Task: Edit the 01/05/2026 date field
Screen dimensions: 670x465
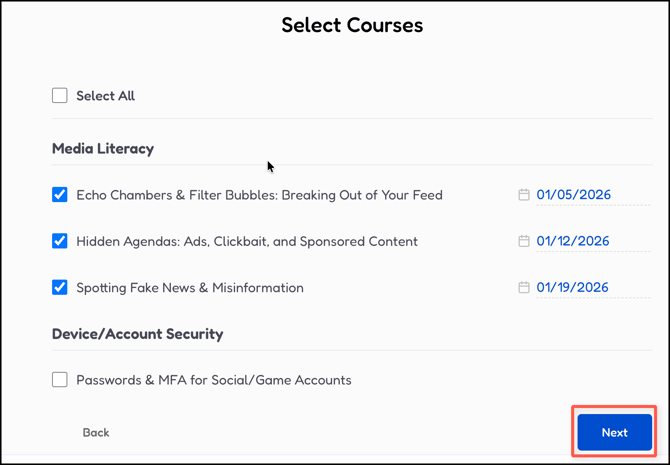Action: (x=574, y=195)
